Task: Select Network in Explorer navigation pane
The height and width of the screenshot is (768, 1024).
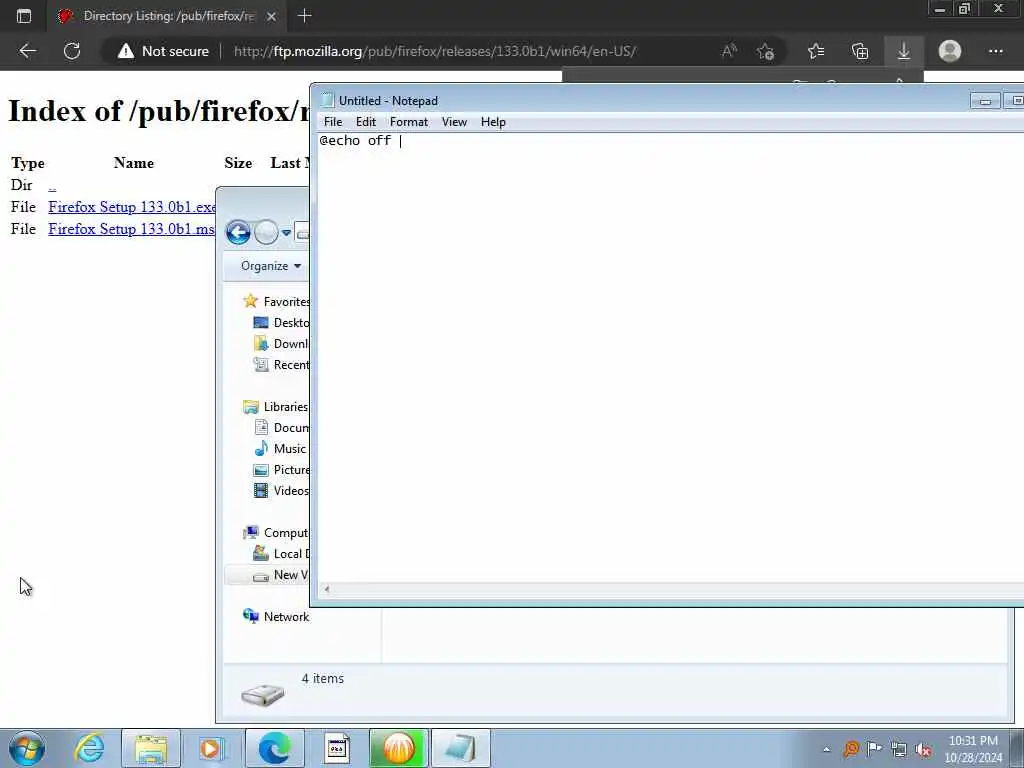Action: coord(276,616)
